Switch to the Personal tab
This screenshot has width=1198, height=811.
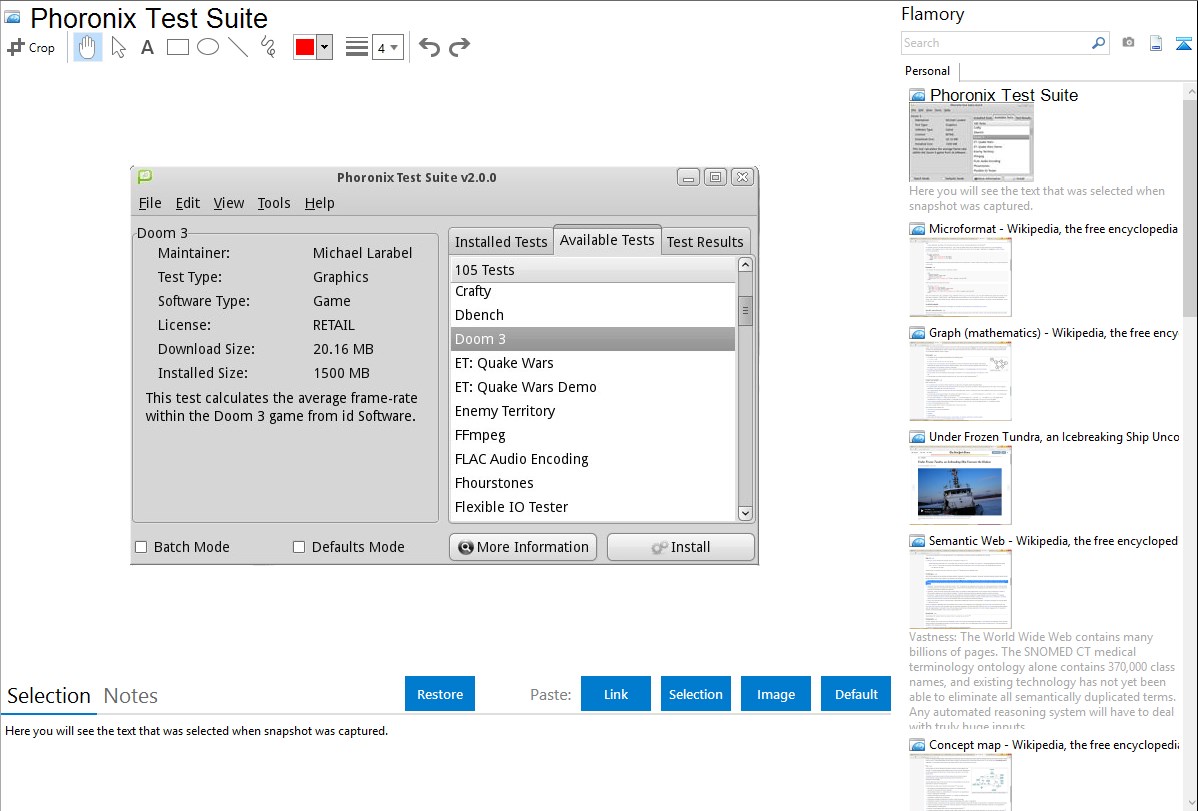click(x=927, y=71)
